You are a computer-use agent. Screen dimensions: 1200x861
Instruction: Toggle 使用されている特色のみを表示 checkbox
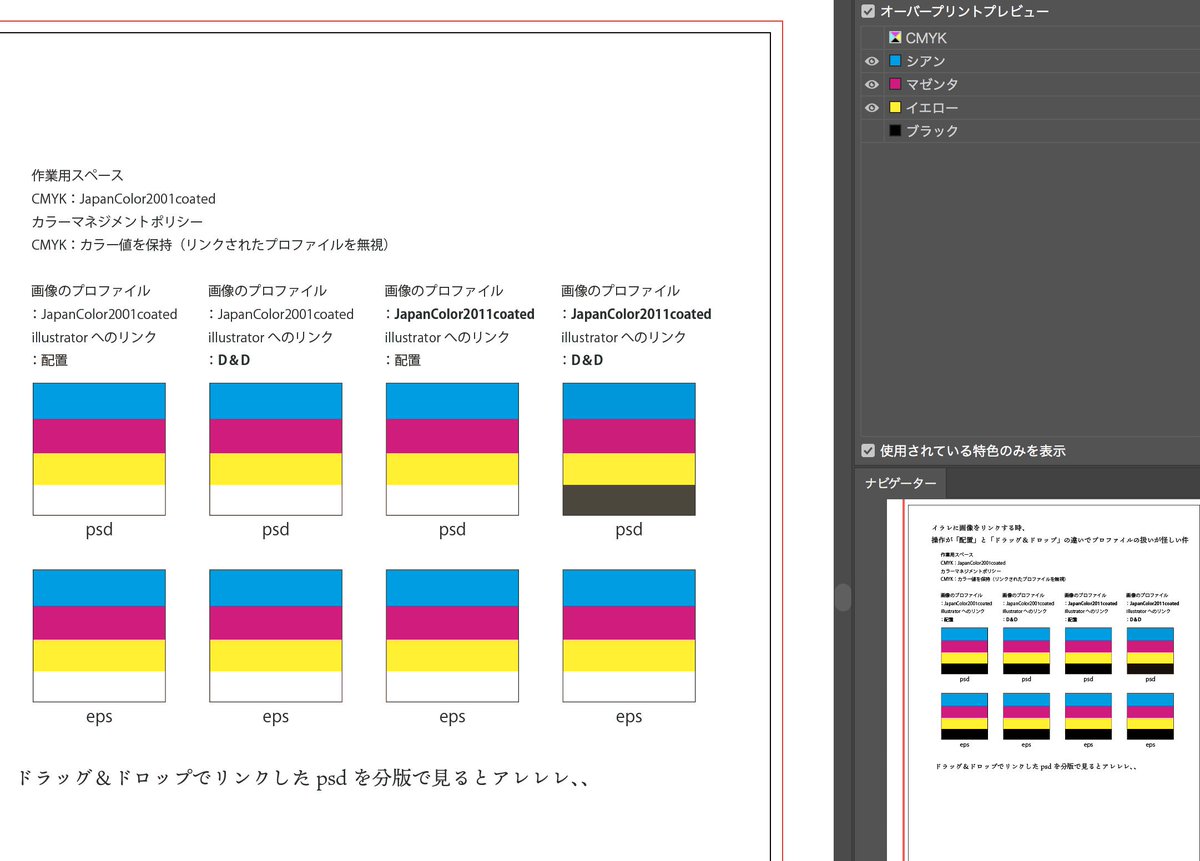[x=868, y=451]
